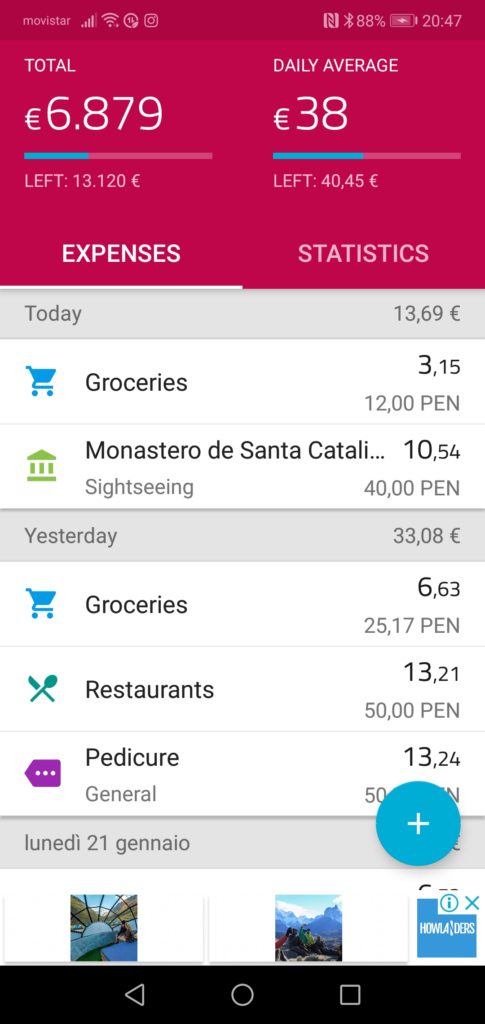Click the purple tag icon beside Pedicure
The image size is (485, 1024).
tap(42, 774)
